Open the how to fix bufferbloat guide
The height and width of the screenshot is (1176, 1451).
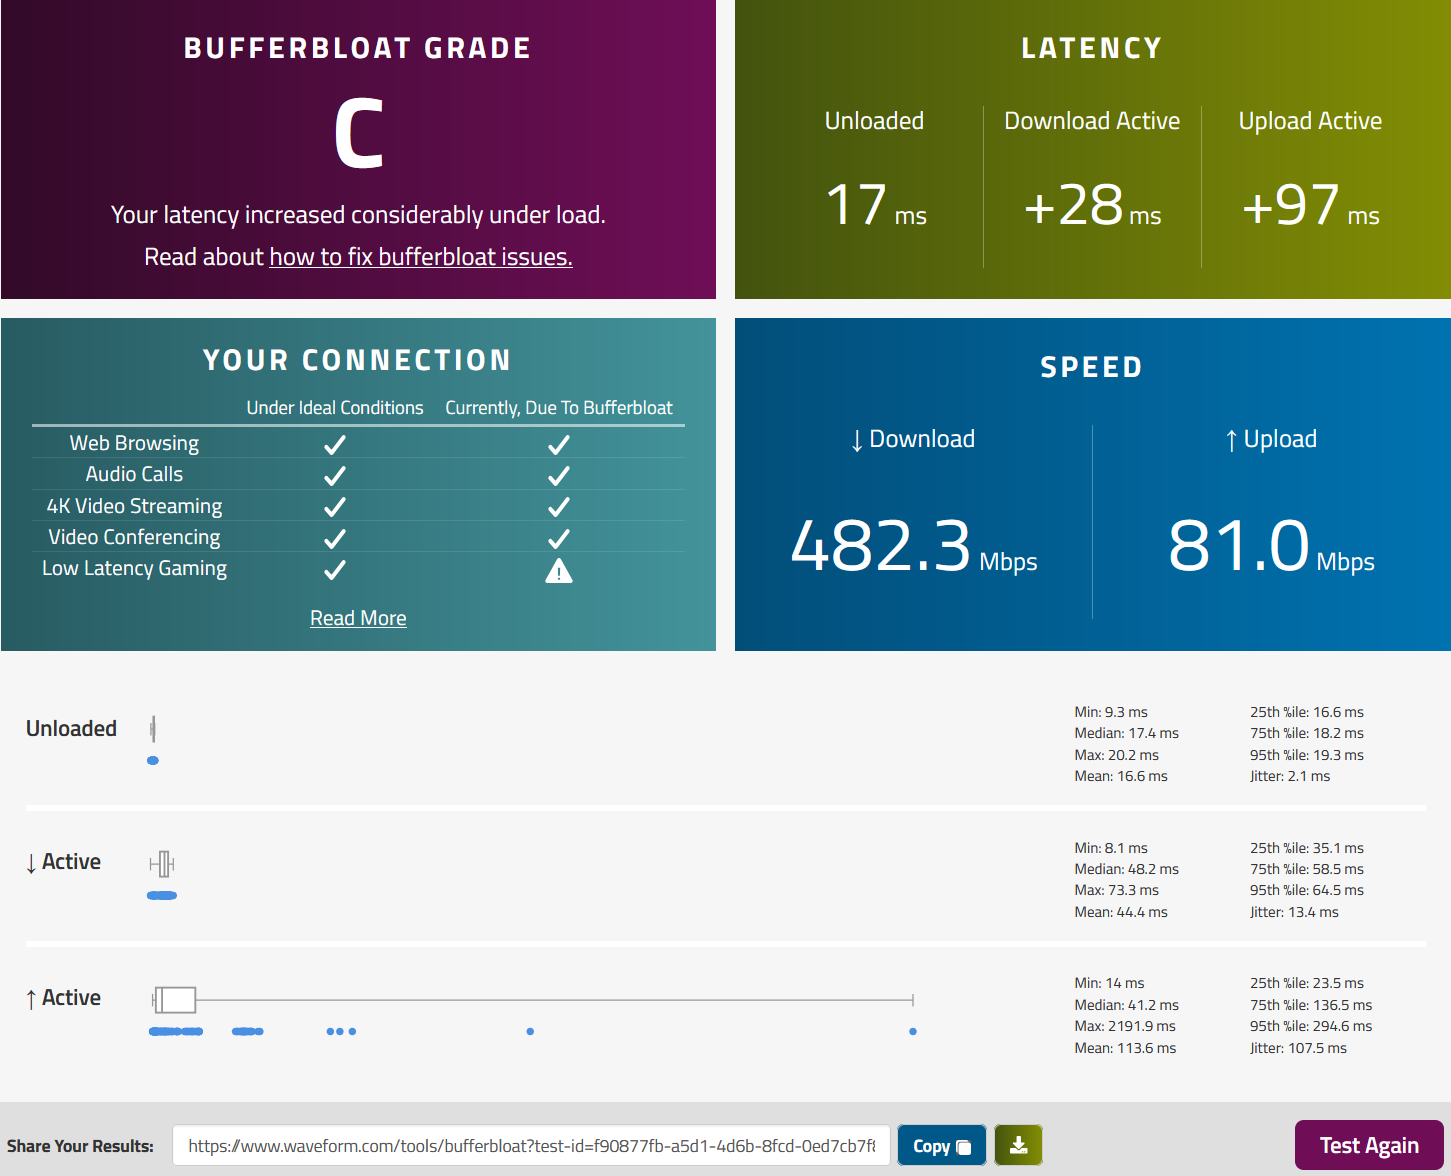420,256
